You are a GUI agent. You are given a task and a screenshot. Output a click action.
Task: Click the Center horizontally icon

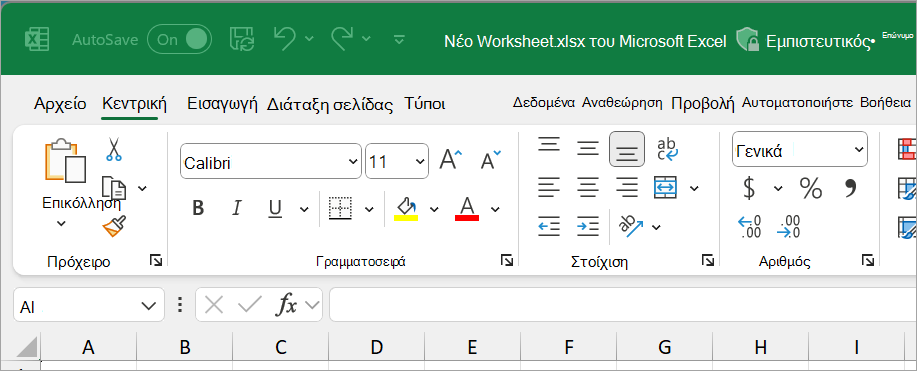(x=588, y=187)
